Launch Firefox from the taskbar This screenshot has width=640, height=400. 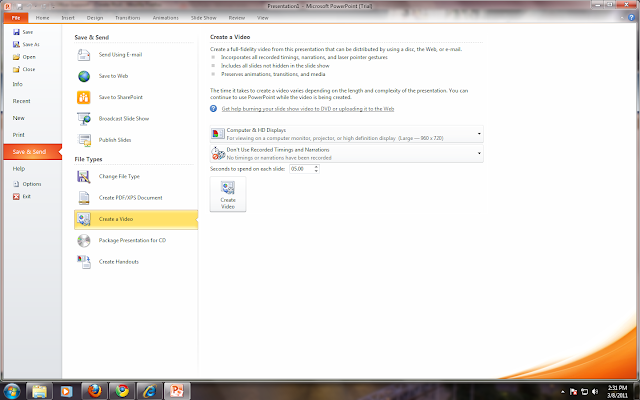[95, 391]
